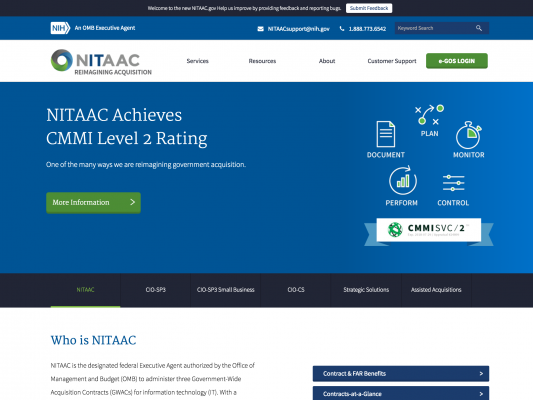Click the CMMI SVC/2 badge
Image resolution: width=533 pixels, height=400 pixels.
tap(429, 230)
